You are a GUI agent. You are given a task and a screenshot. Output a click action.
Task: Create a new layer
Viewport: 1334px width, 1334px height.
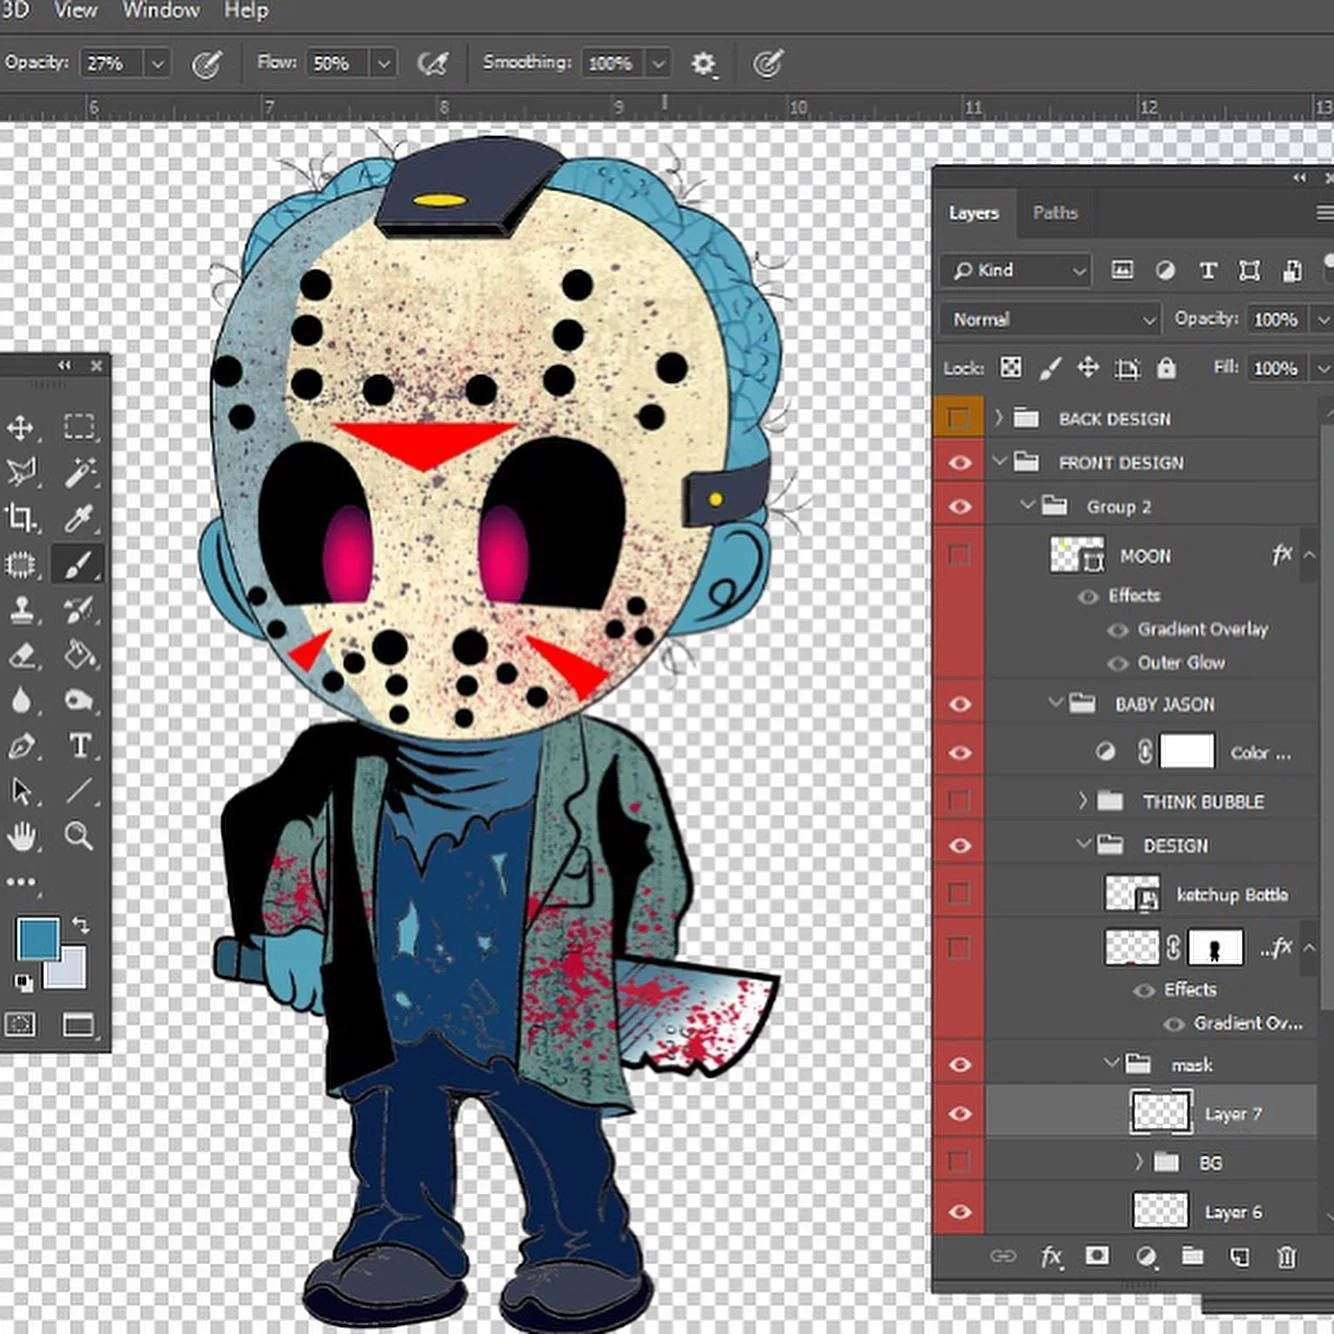click(x=1239, y=1257)
